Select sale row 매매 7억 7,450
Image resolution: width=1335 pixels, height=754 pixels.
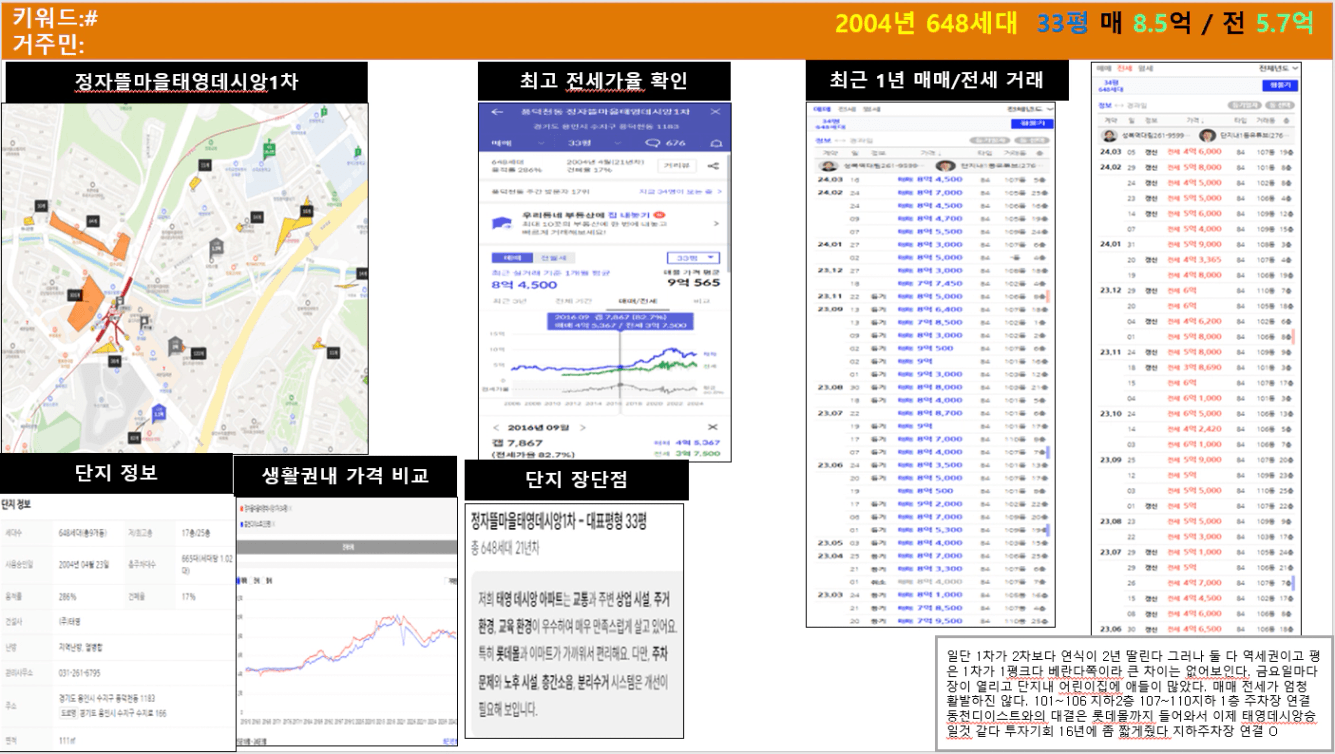pos(932,283)
